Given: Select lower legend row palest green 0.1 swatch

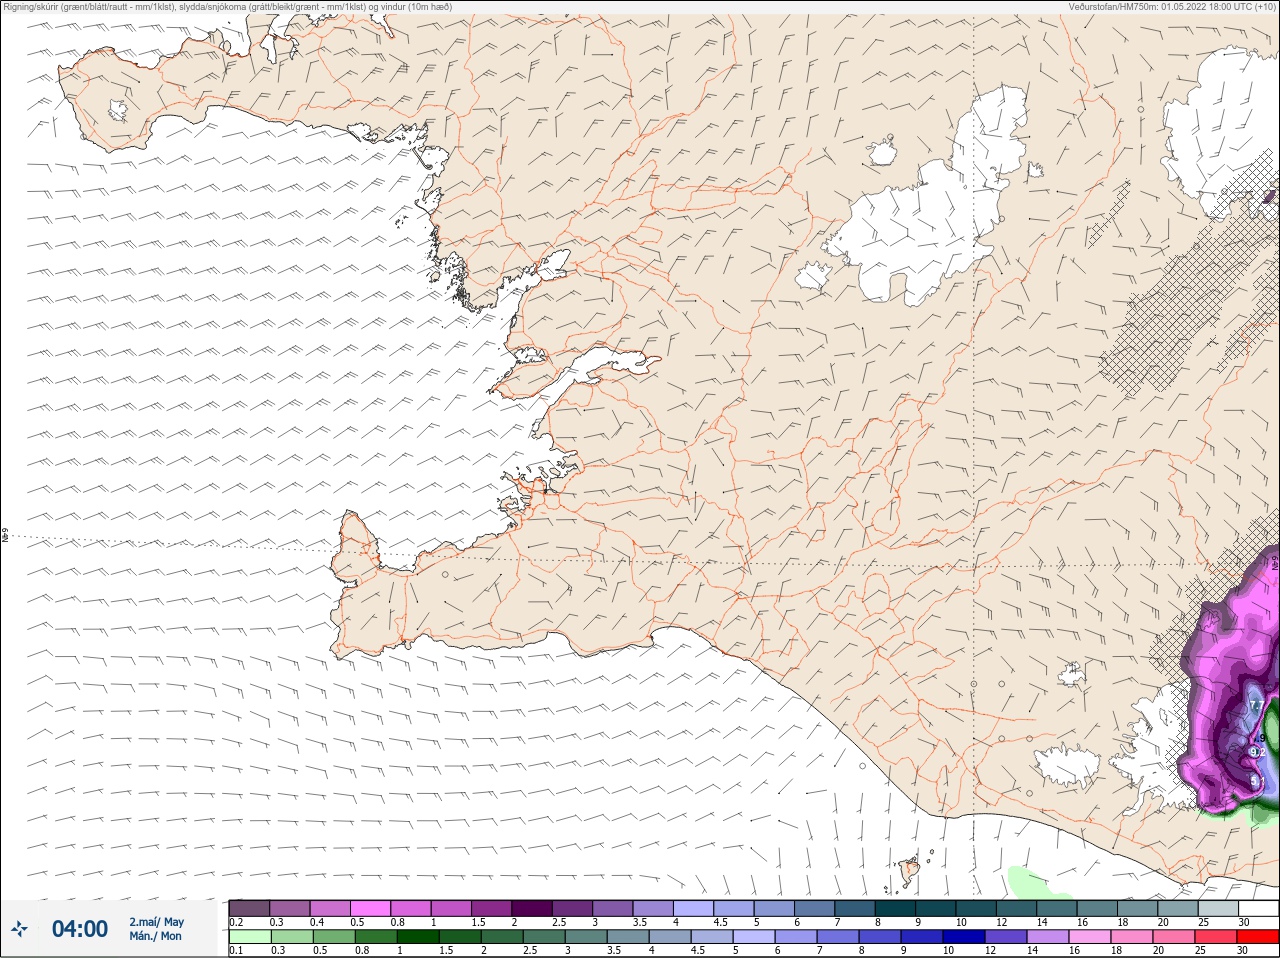Looking at the screenshot, I should pos(249,937).
